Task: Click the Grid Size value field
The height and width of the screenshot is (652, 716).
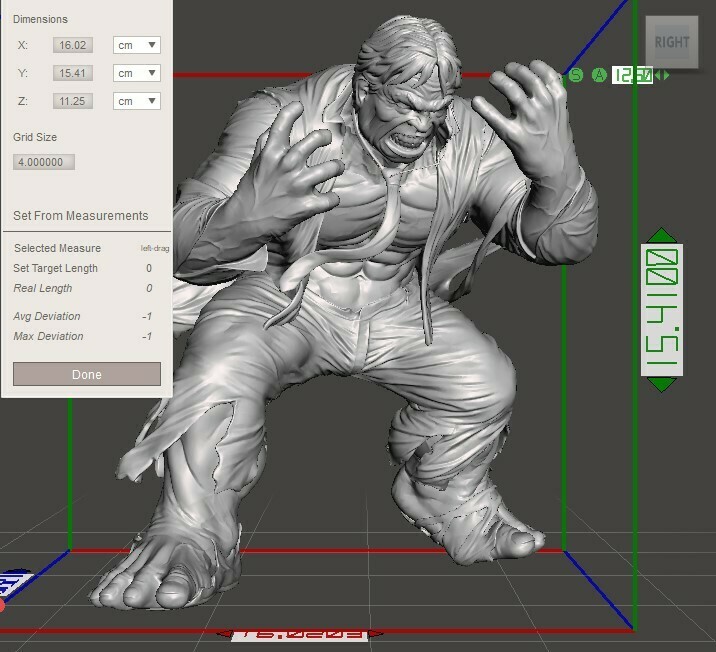Action: pyautogui.click(x=44, y=162)
